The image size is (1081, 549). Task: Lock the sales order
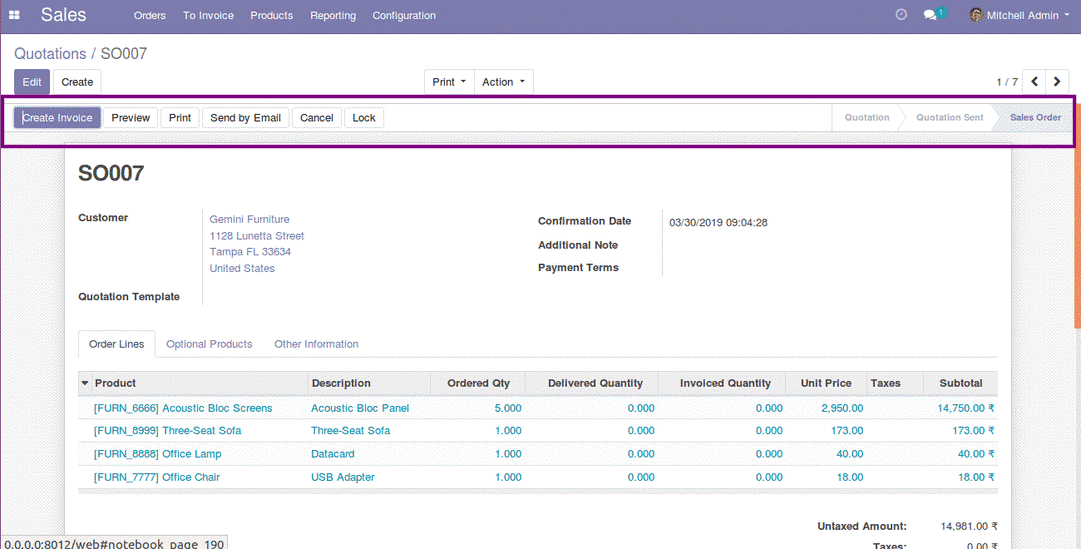(x=364, y=118)
